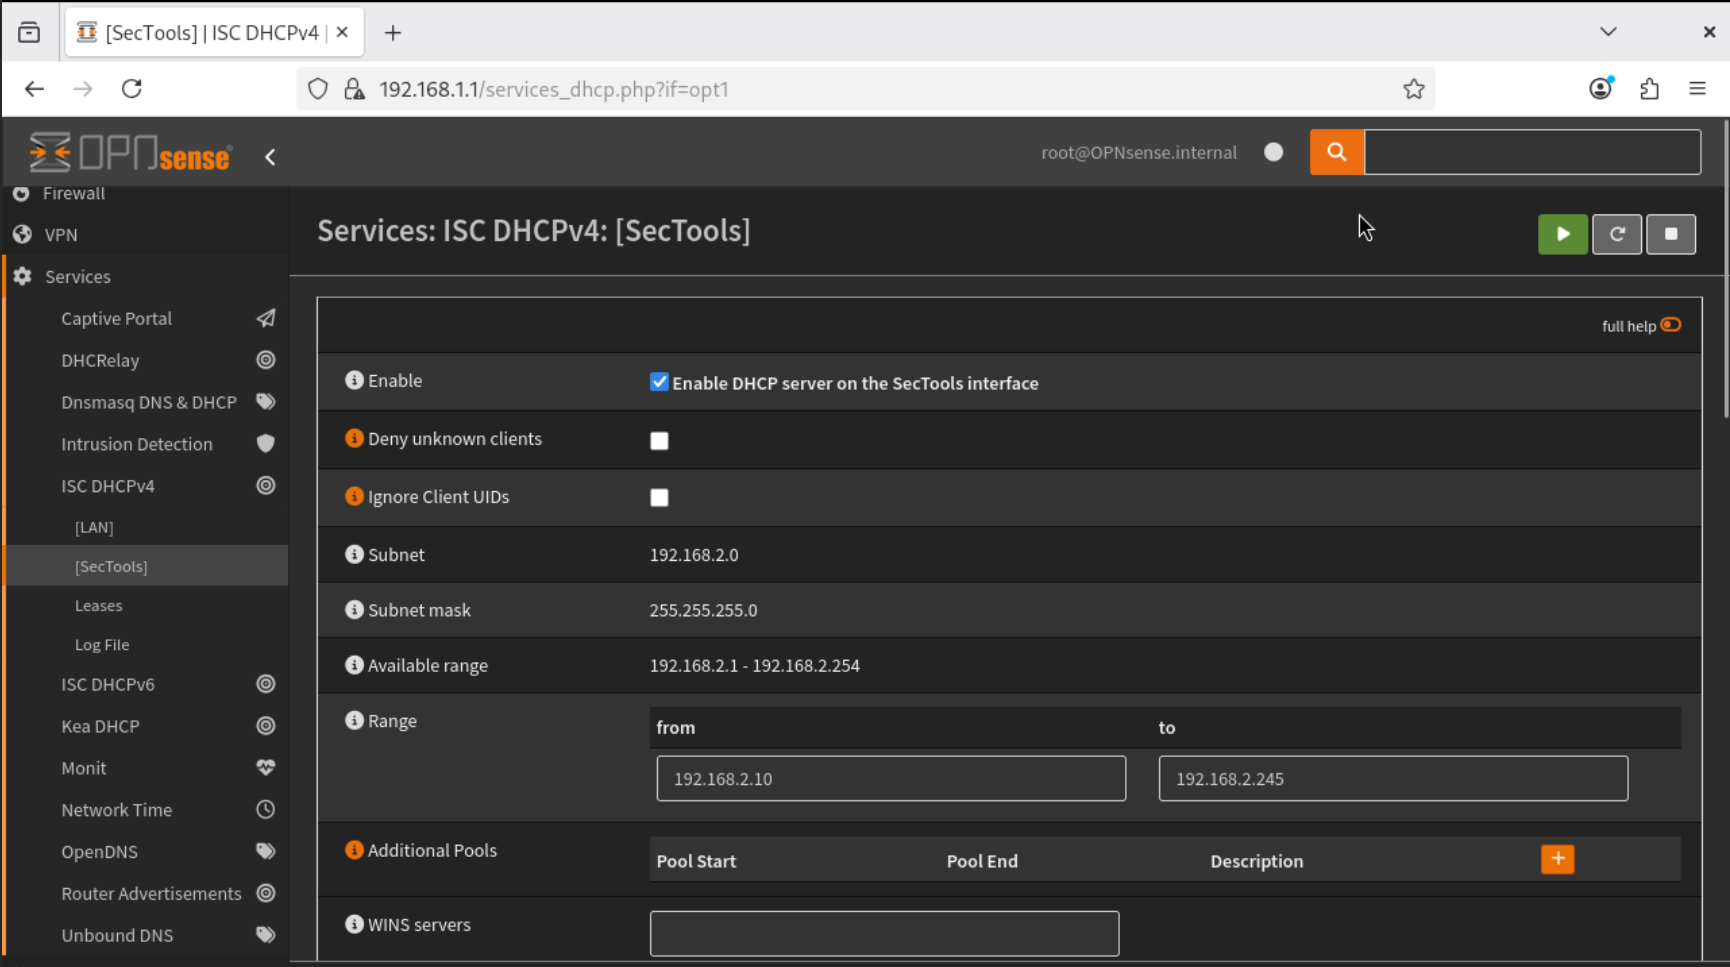Expand the Kea DHCP sidebar section

(x=100, y=726)
